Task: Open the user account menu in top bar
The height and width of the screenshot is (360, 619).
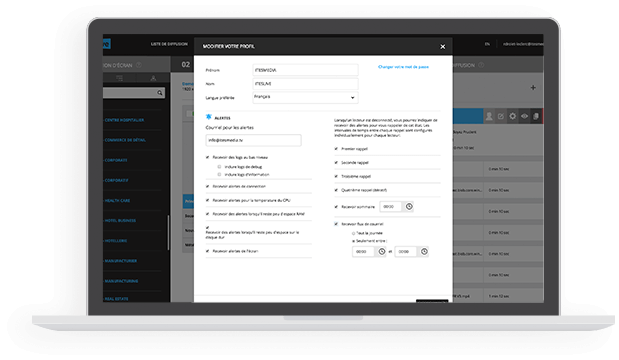Action: pyautogui.click(x=523, y=44)
